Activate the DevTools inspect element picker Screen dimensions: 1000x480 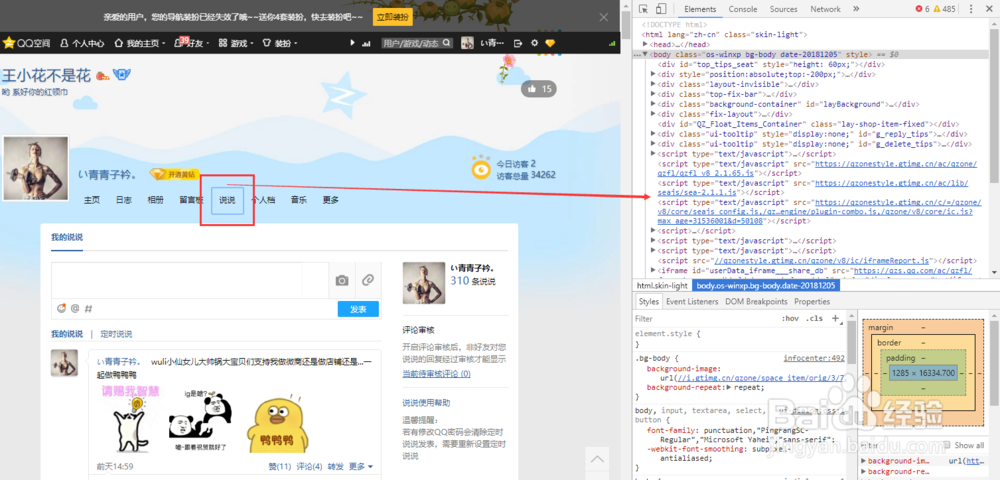(x=643, y=9)
